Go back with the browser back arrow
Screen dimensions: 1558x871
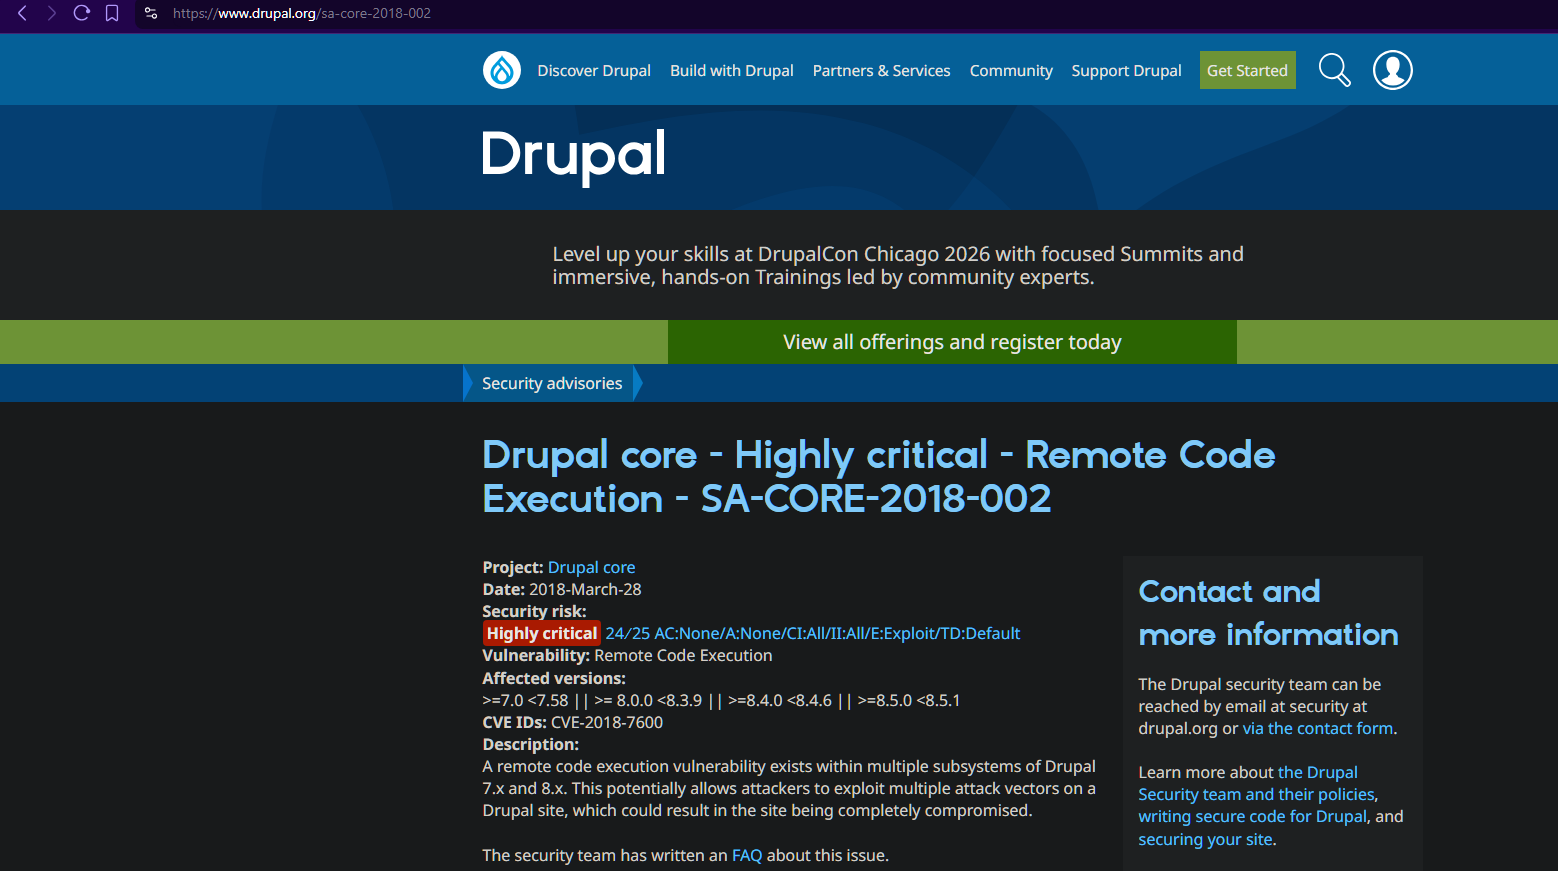pos(22,13)
